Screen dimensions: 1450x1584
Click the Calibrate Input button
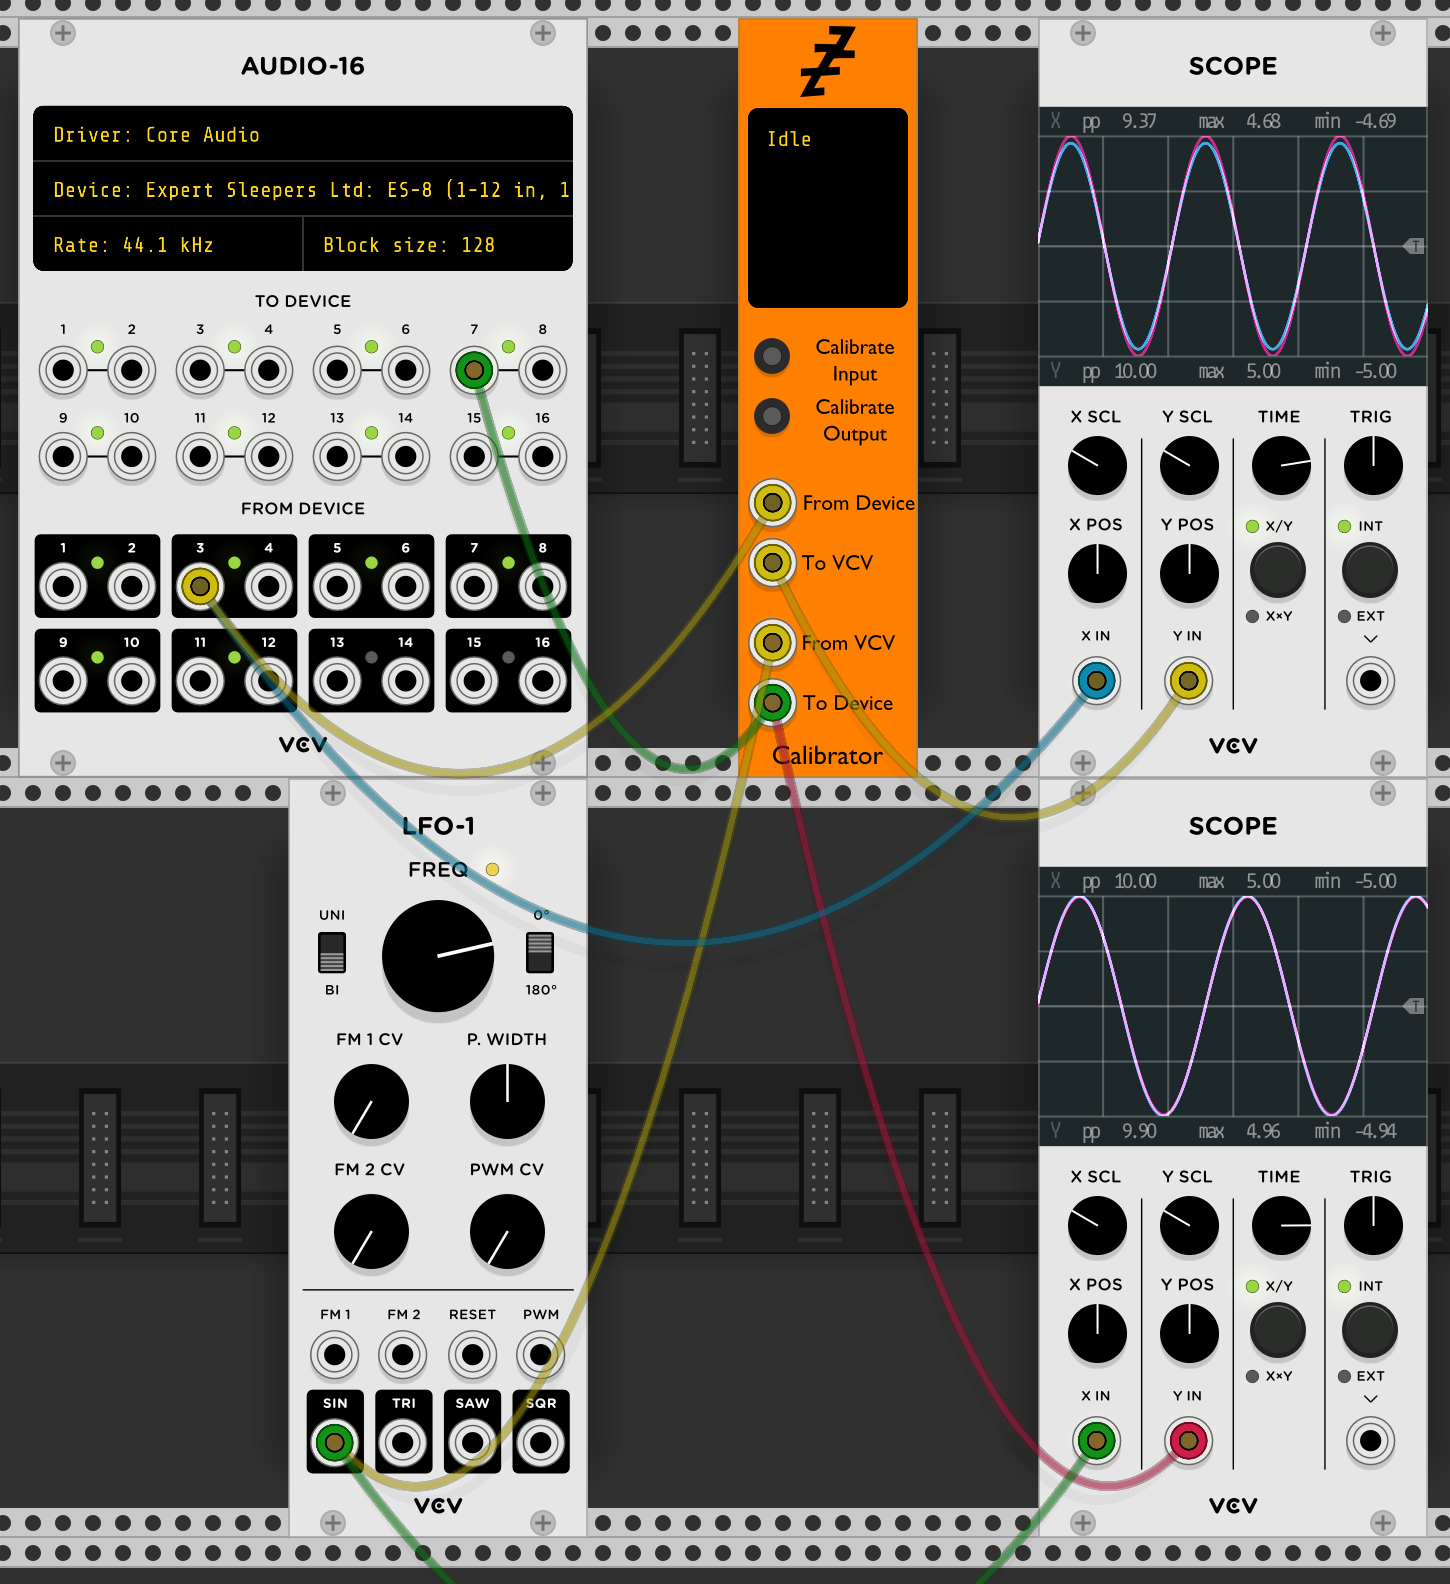771,356
